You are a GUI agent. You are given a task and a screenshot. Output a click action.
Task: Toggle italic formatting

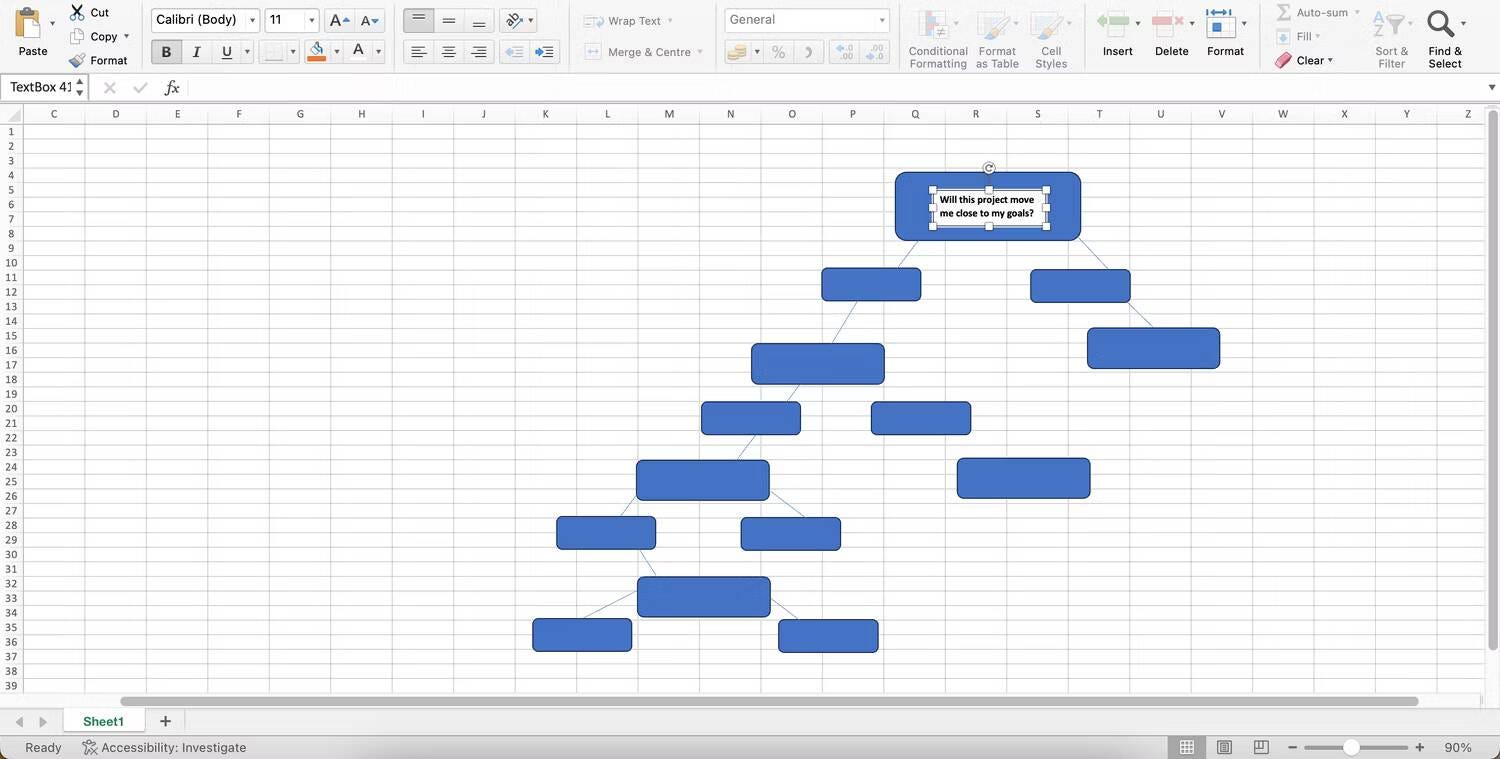coord(196,51)
